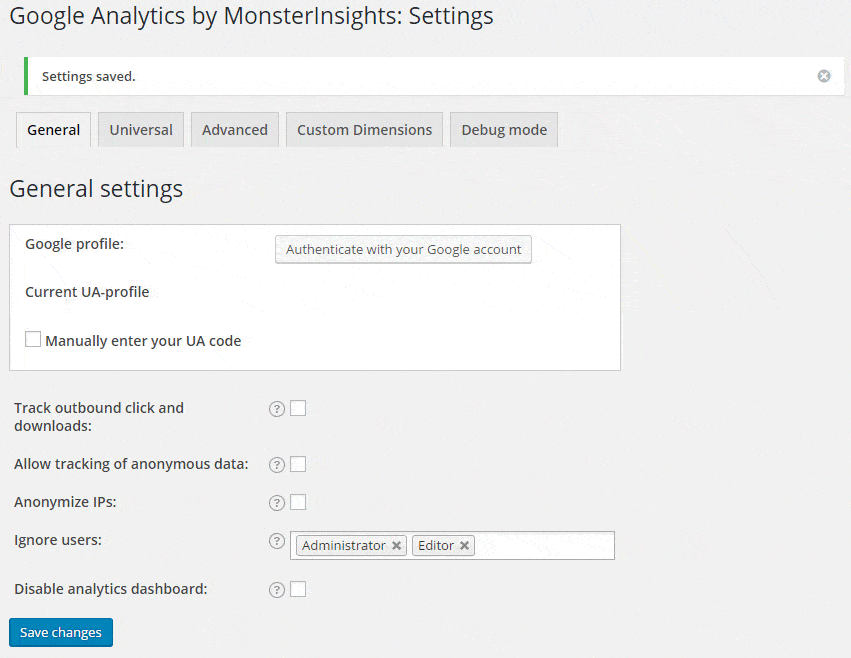
Task: Open help icon for Disable analytics dashboard
Action: coord(277,590)
